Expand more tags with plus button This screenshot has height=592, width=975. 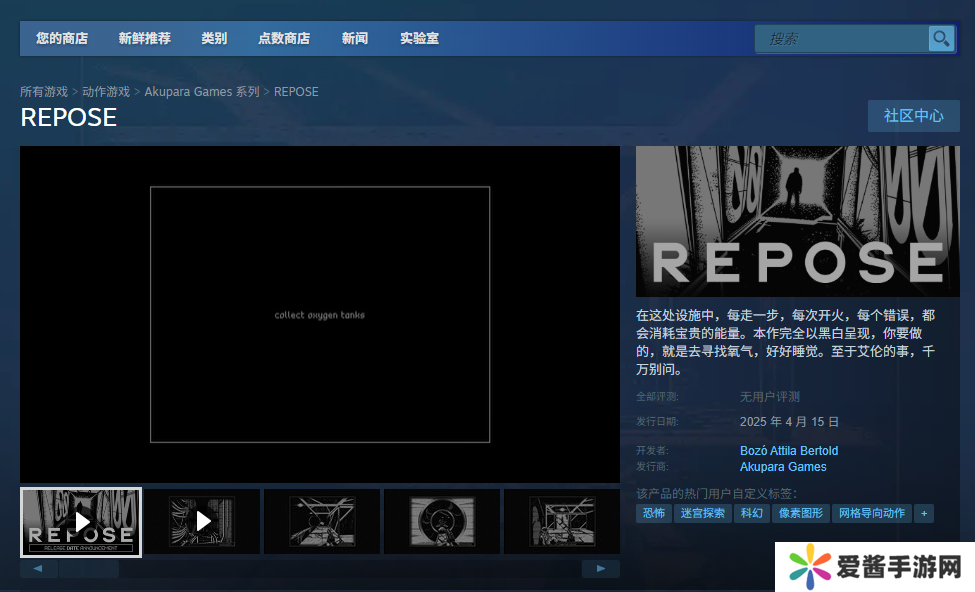pyautogui.click(x=924, y=513)
